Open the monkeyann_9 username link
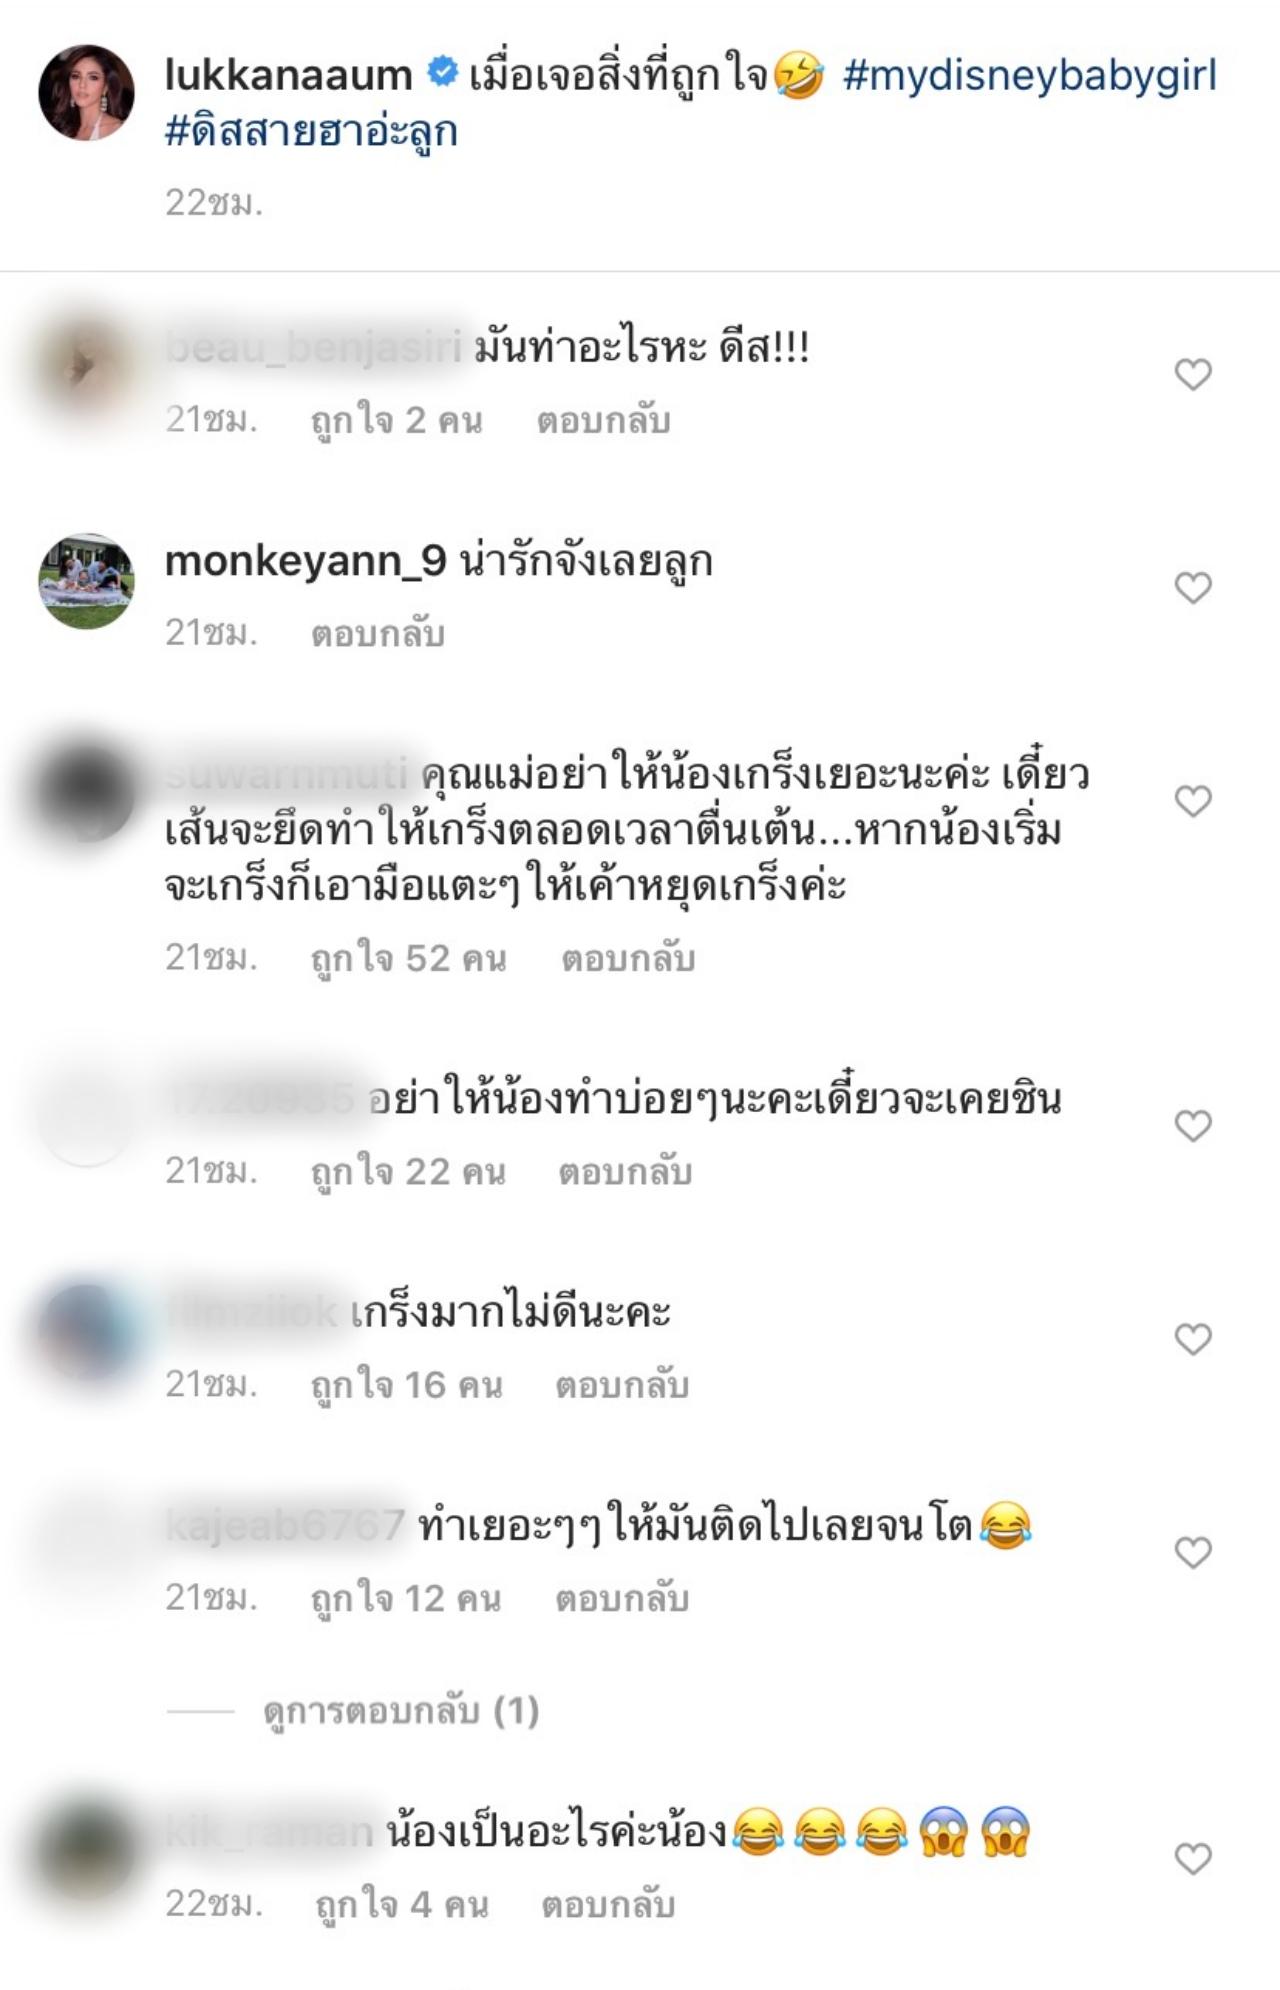 (305, 562)
